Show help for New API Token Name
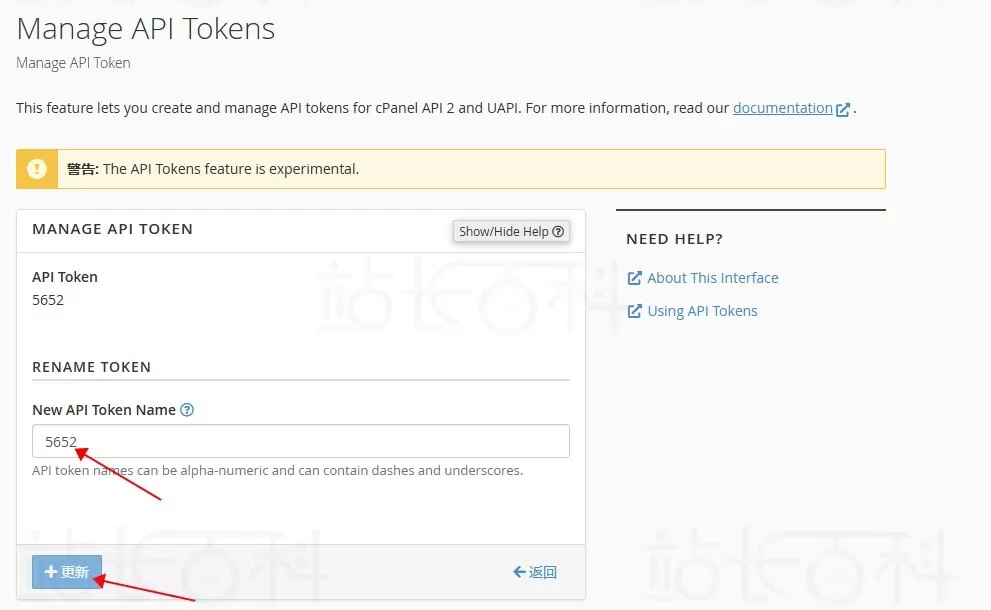991x610 pixels. (187, 410)
